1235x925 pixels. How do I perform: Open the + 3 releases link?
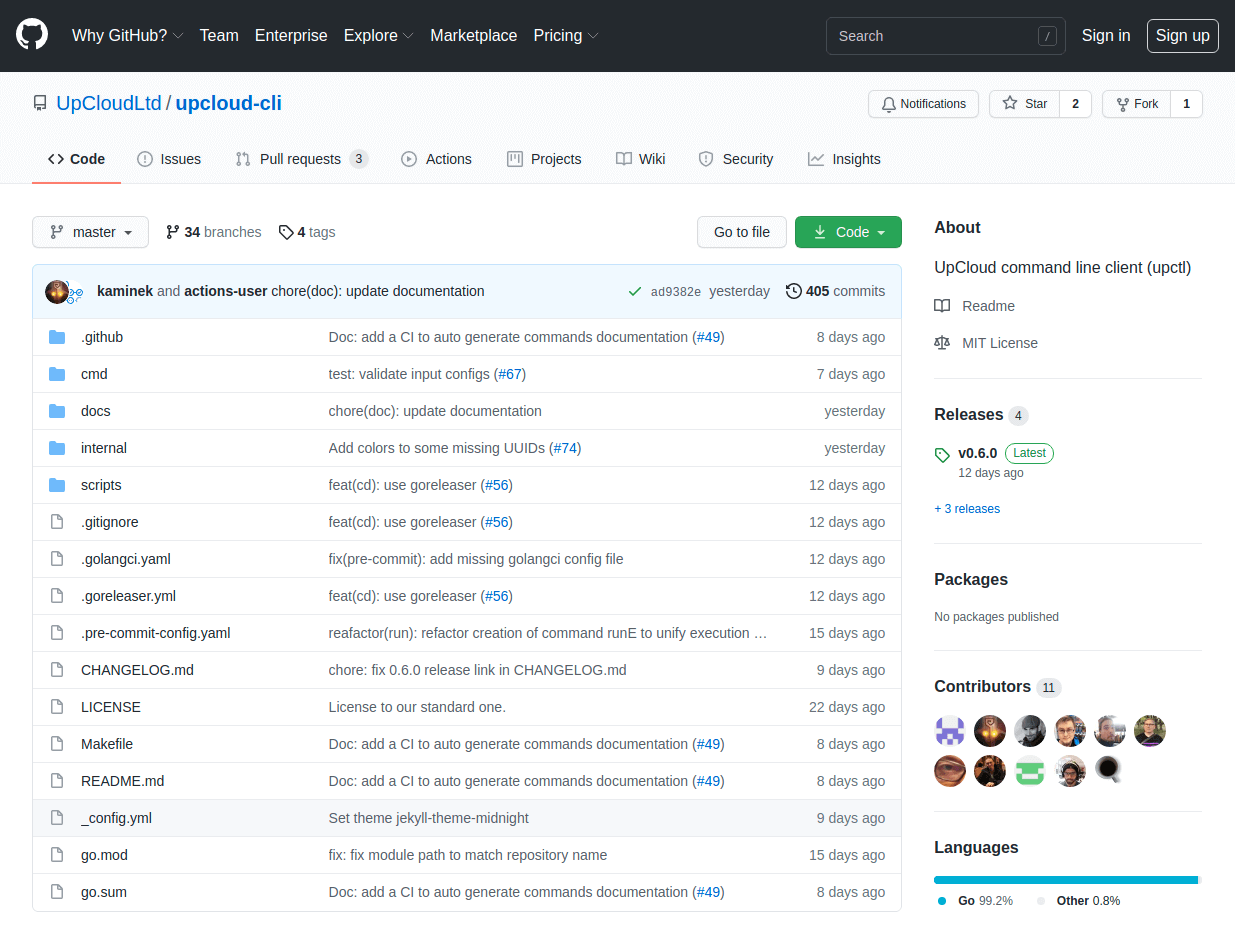point(967,509)
